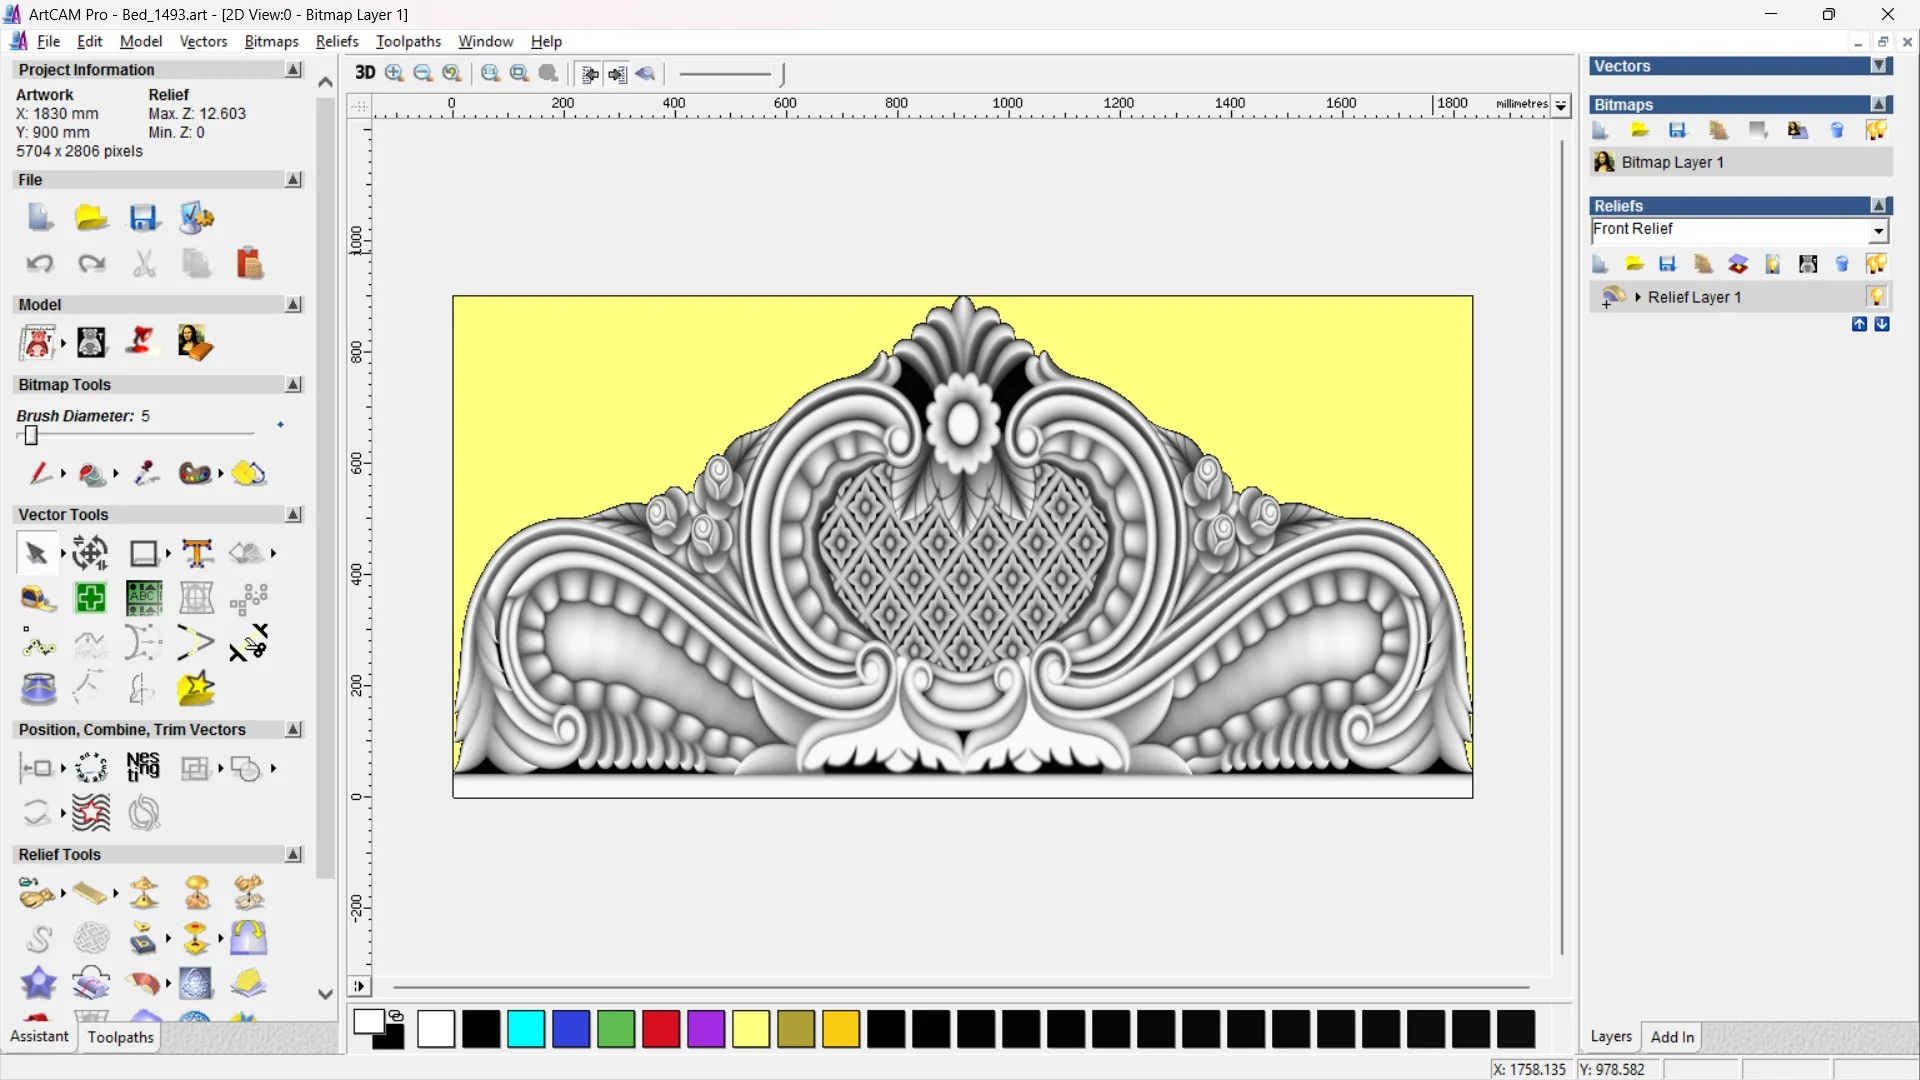Open the Front Relief dropdown

click(x=1878, y=231)
